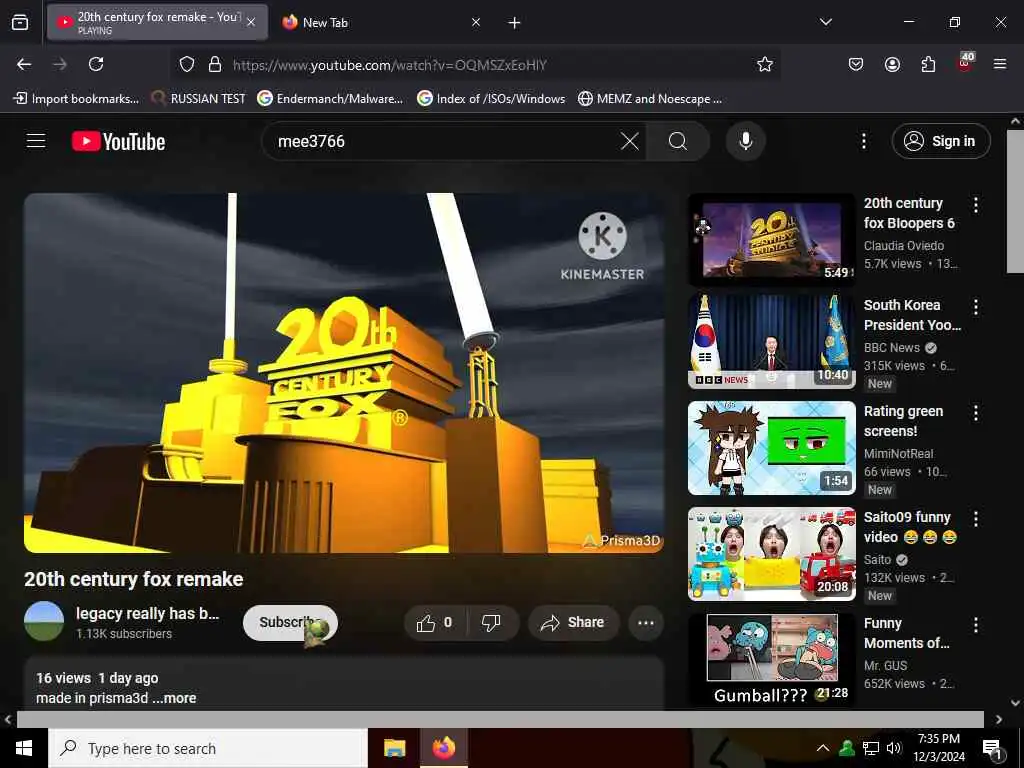Select the 20th century fox remake tab

point(157,23)
